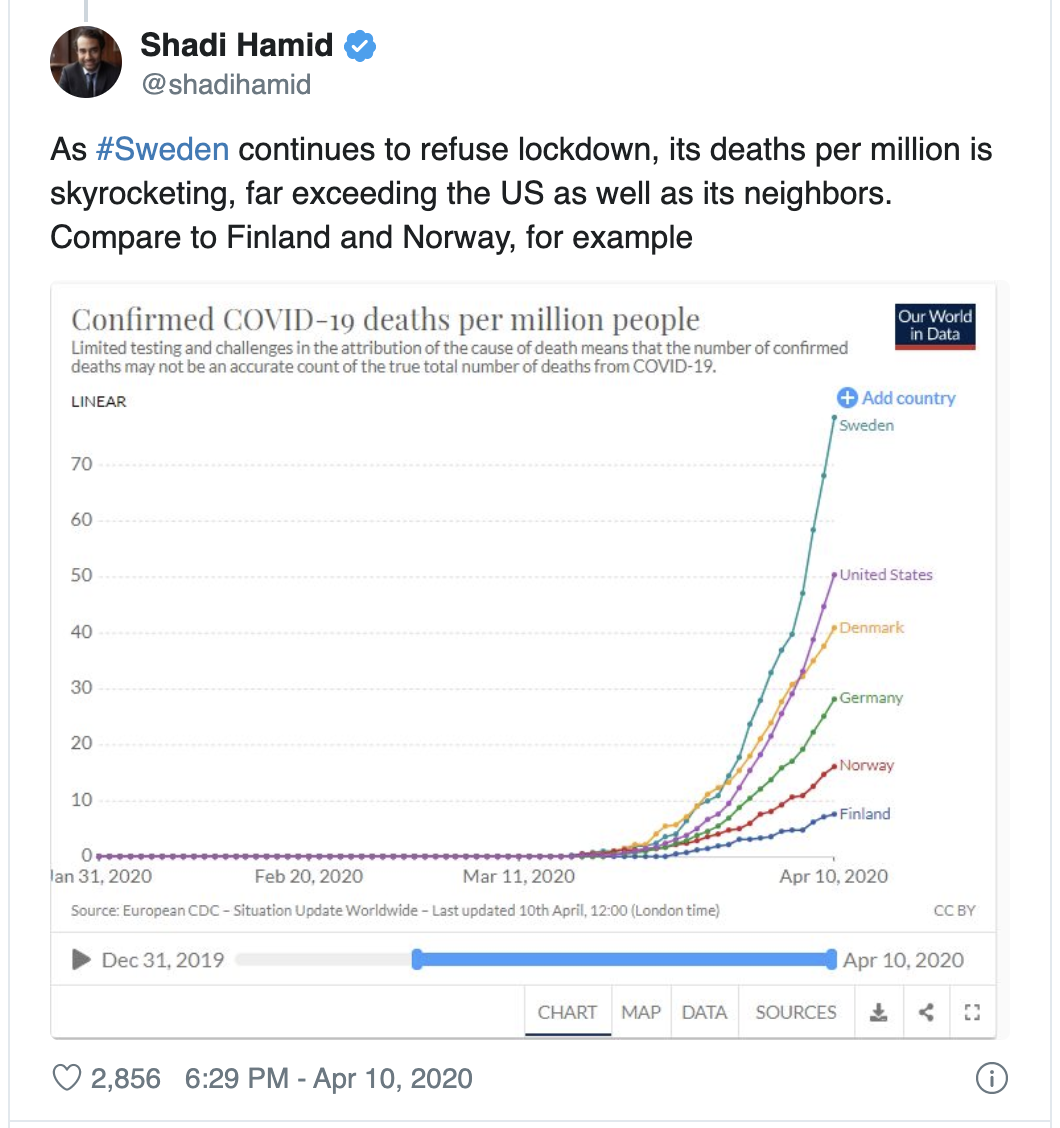Image resolution: width=1060 pixels, height=1128 pixels.
Task: Toggle the LINEAR scale label
Action: [x=99, y=402]
